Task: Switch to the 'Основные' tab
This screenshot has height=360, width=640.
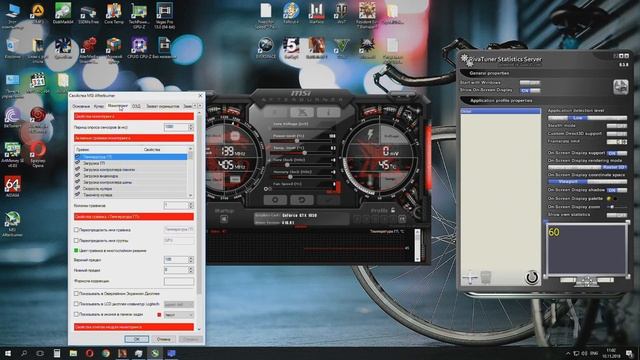Action: click(x=81, y=106)
